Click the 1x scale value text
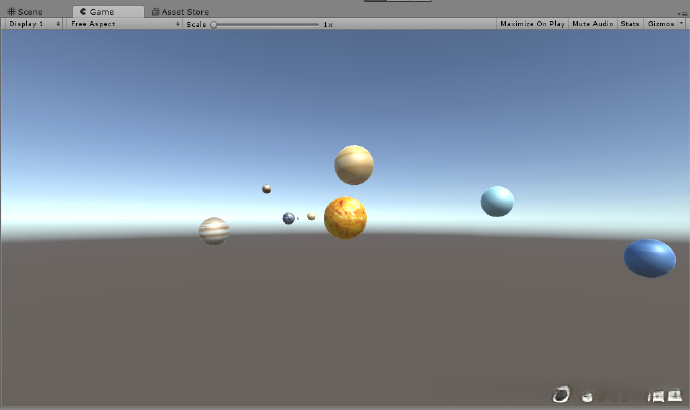This screenshot has height=410, width=690. click(328, 25)
